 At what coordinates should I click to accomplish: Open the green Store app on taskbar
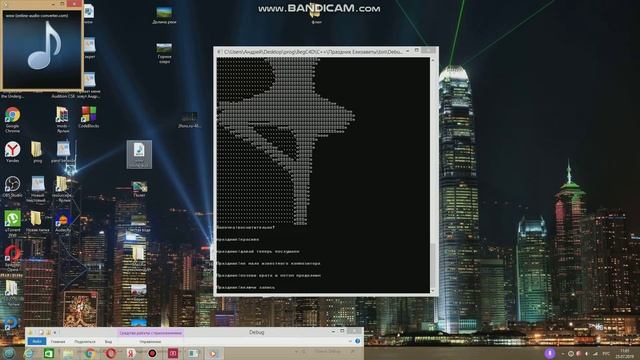49,353
